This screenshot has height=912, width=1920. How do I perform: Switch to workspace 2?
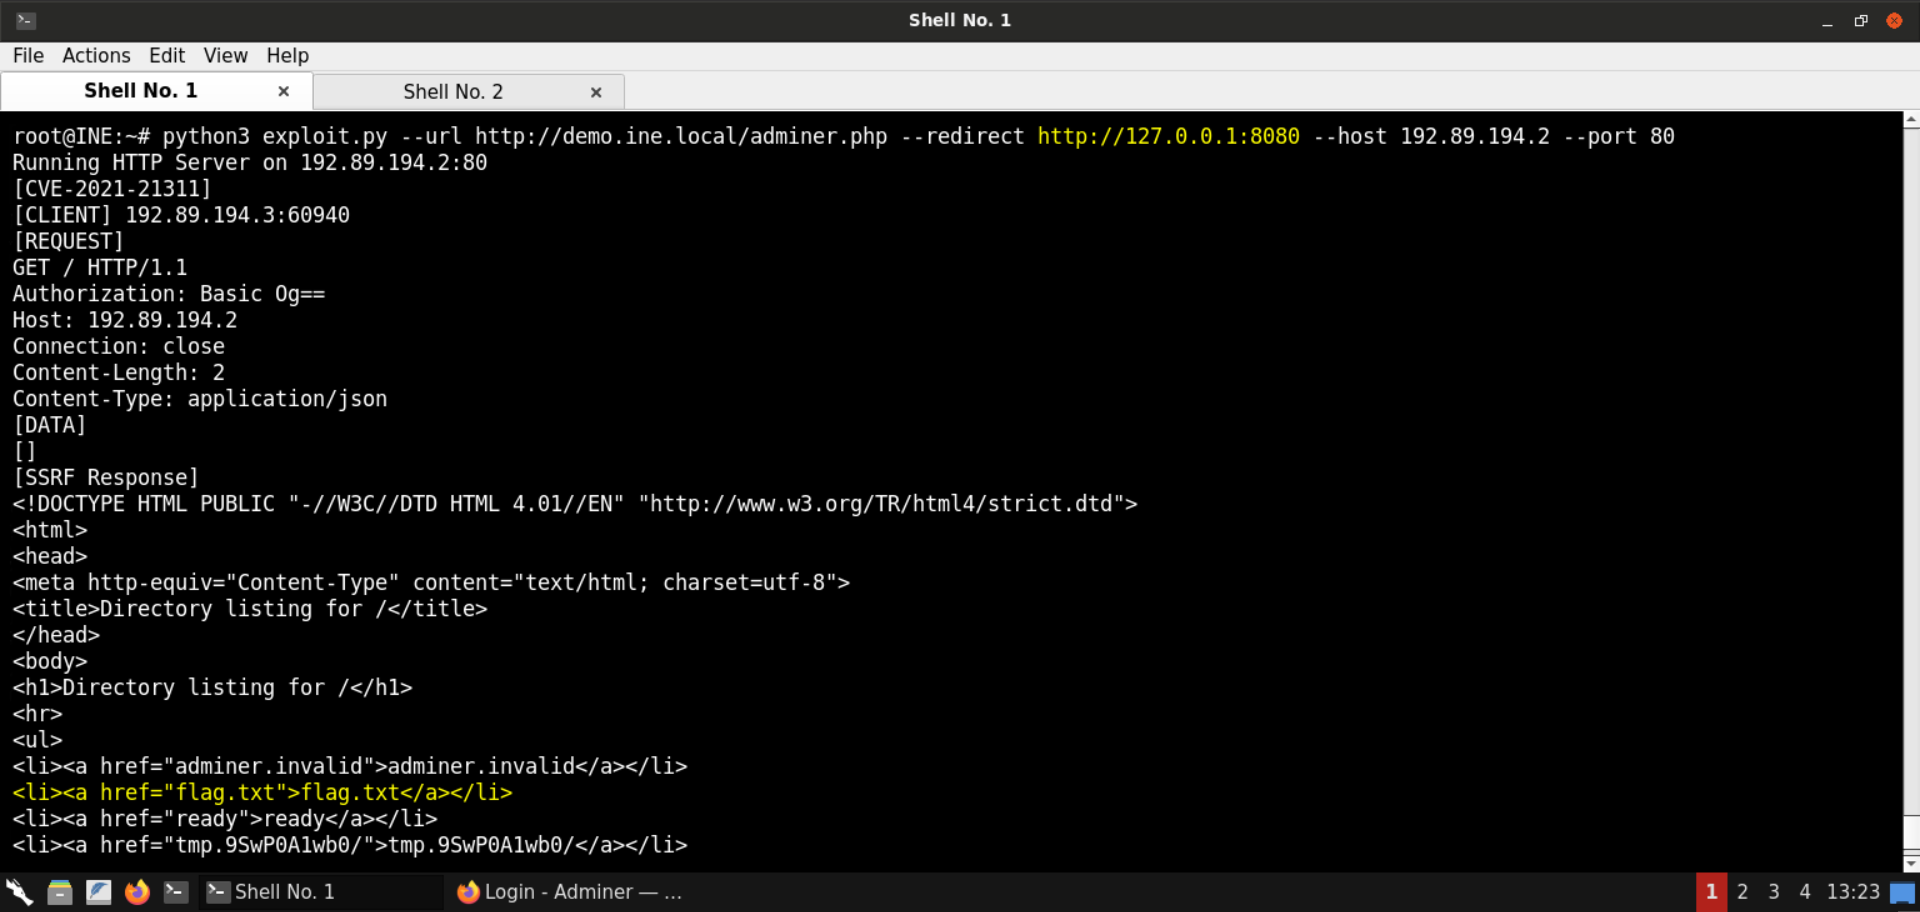click(x=1742, y=891)
